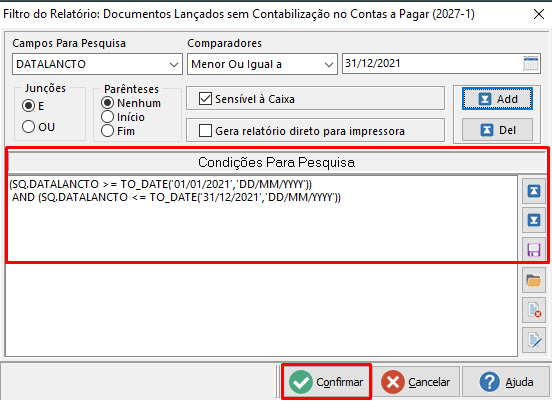Click the delete document icon with red mark
The image size is (552, 401).
click(534, 311)
